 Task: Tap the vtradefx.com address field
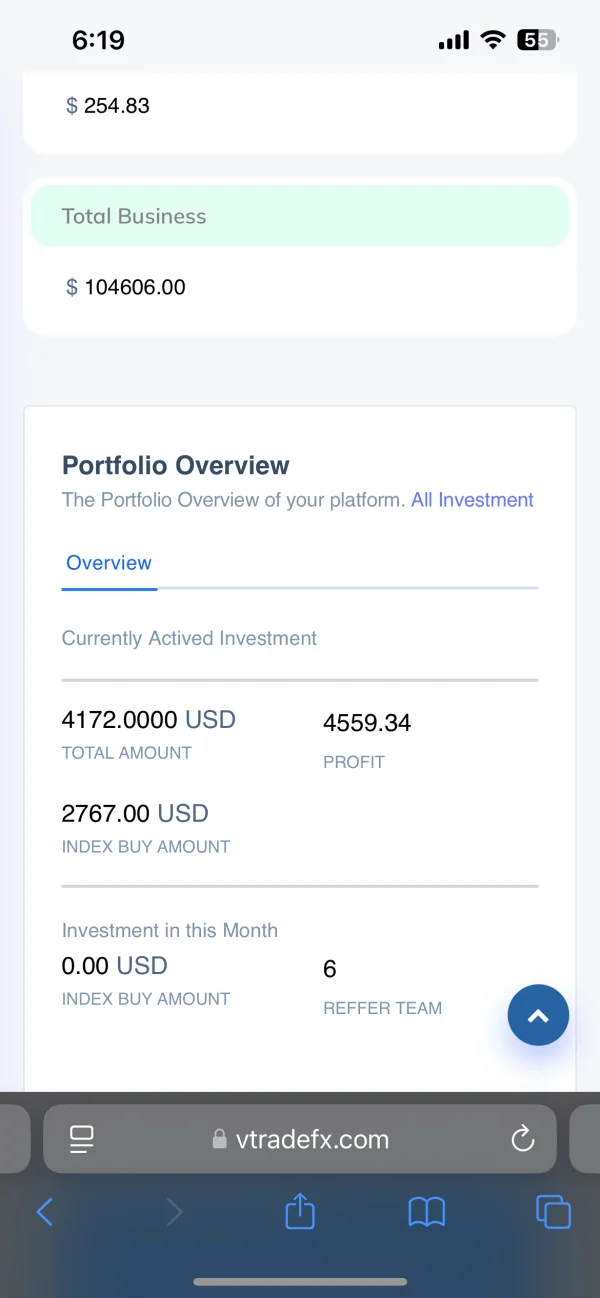[x=312, y=1139]
